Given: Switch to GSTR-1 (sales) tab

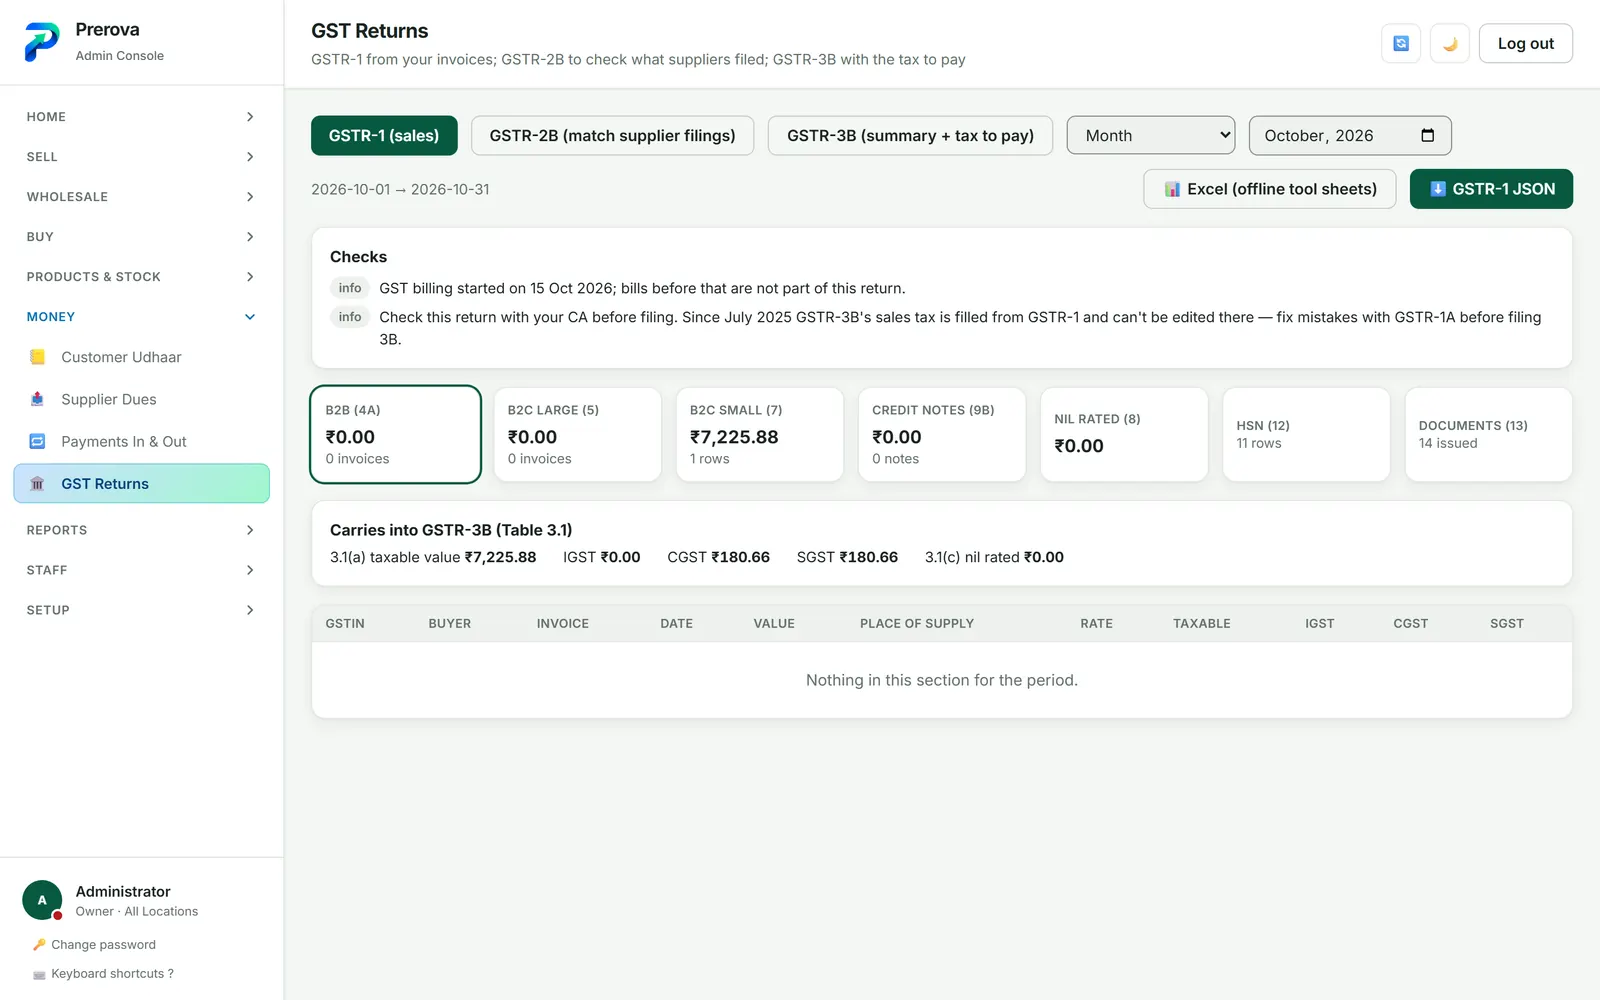Looking at the screenshot, I should [384, 135].
